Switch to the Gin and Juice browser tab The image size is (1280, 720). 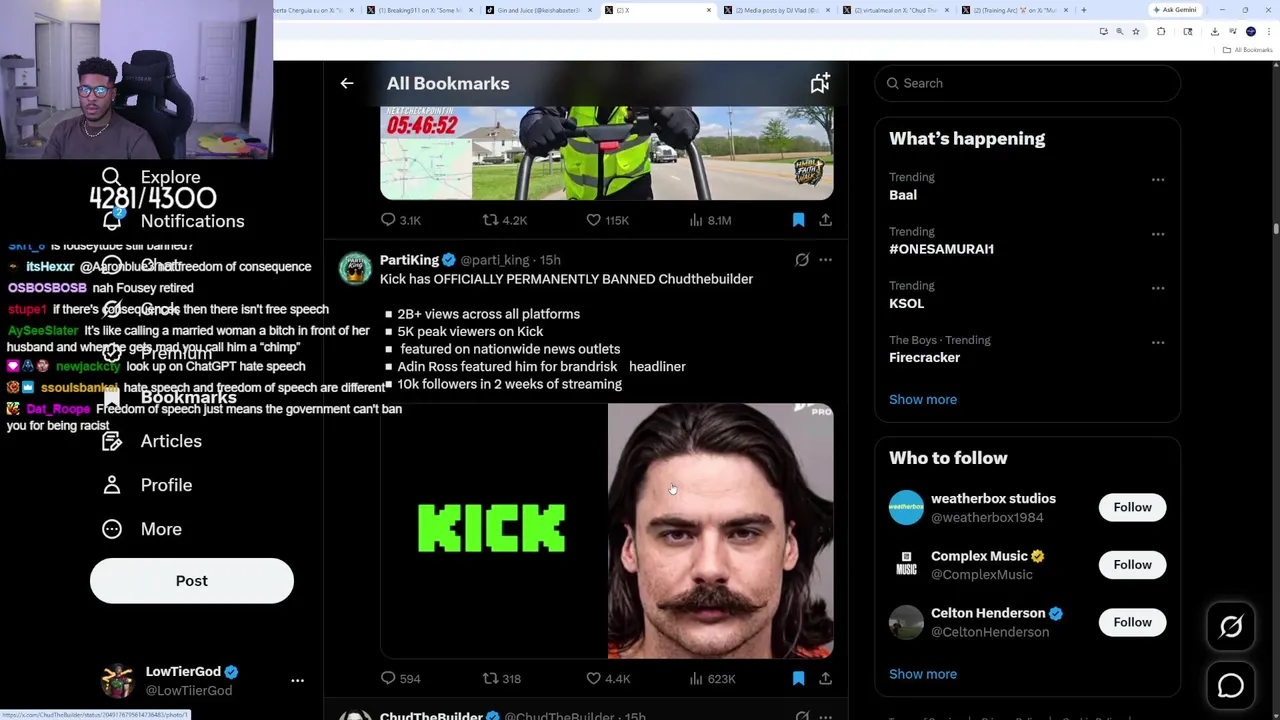tap(538, 10)
